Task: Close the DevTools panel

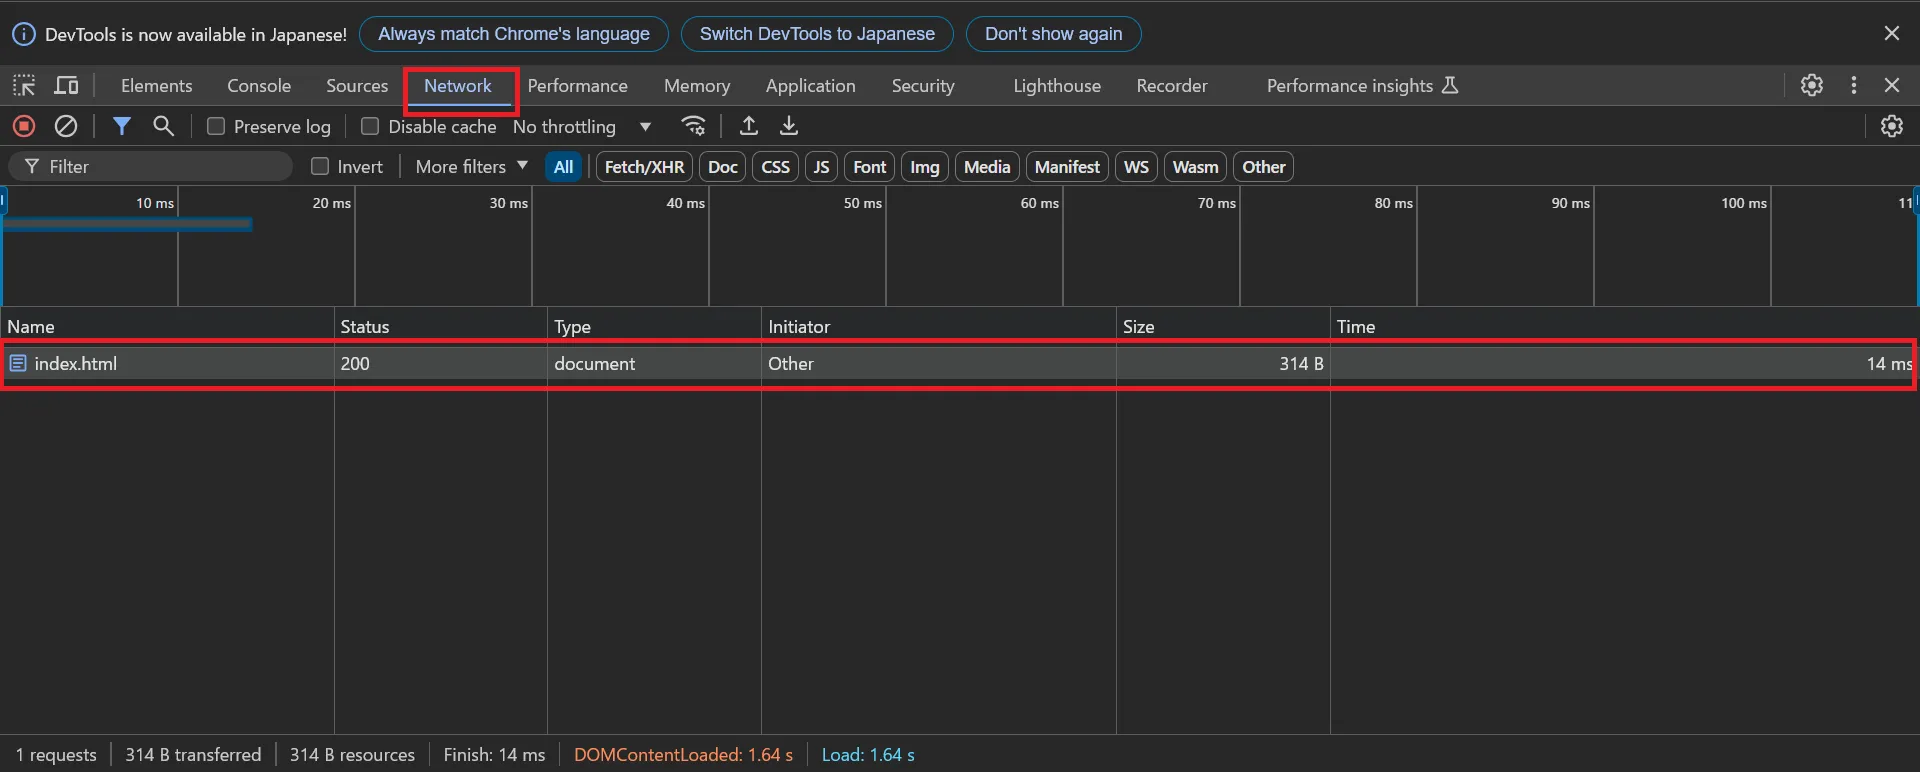Action: [1892, 86]
